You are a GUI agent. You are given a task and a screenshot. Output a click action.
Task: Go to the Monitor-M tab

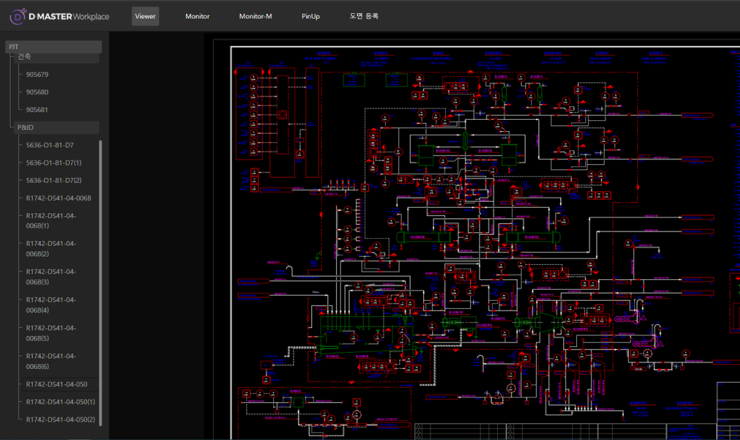pos(255,17)
